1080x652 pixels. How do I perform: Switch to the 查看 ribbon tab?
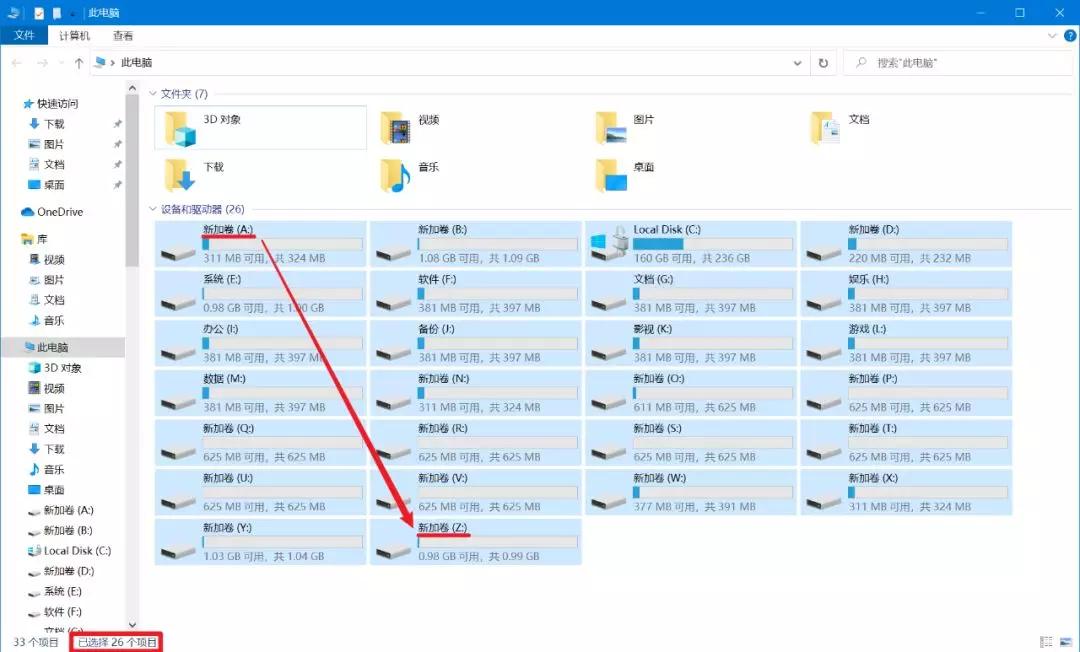click(123, 35)
